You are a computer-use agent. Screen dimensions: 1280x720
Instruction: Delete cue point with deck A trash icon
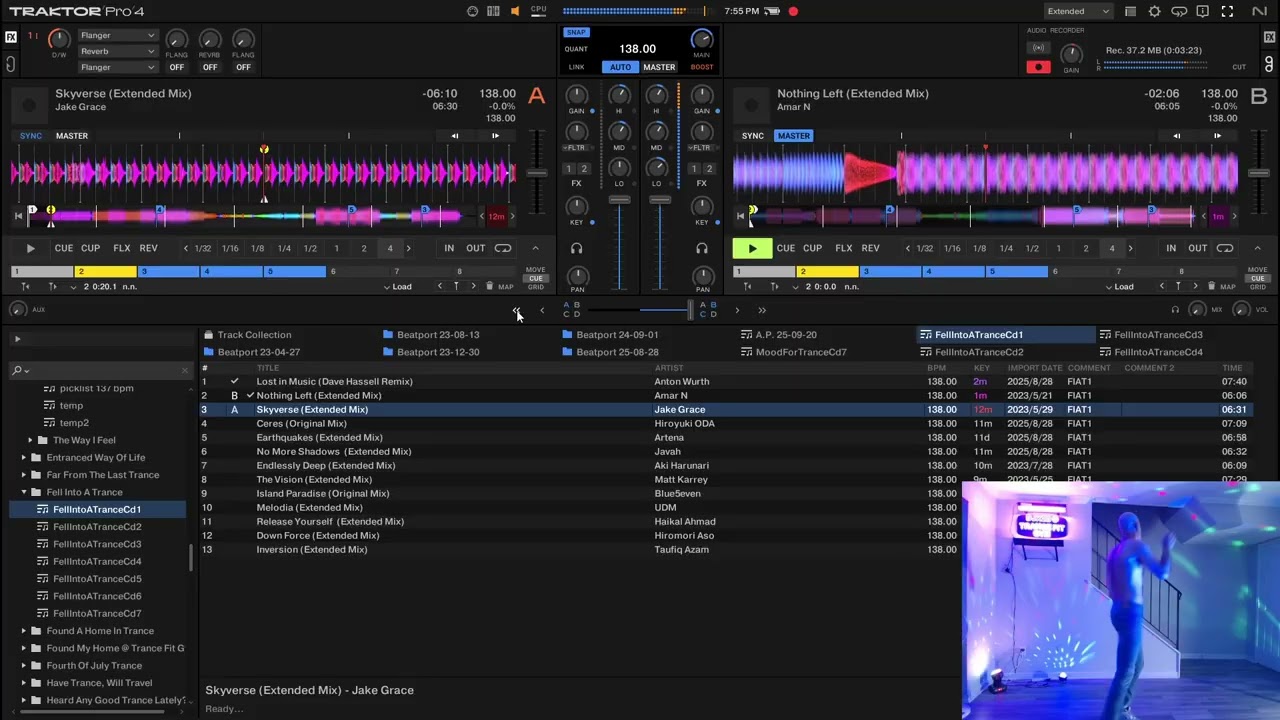[489, 287]
